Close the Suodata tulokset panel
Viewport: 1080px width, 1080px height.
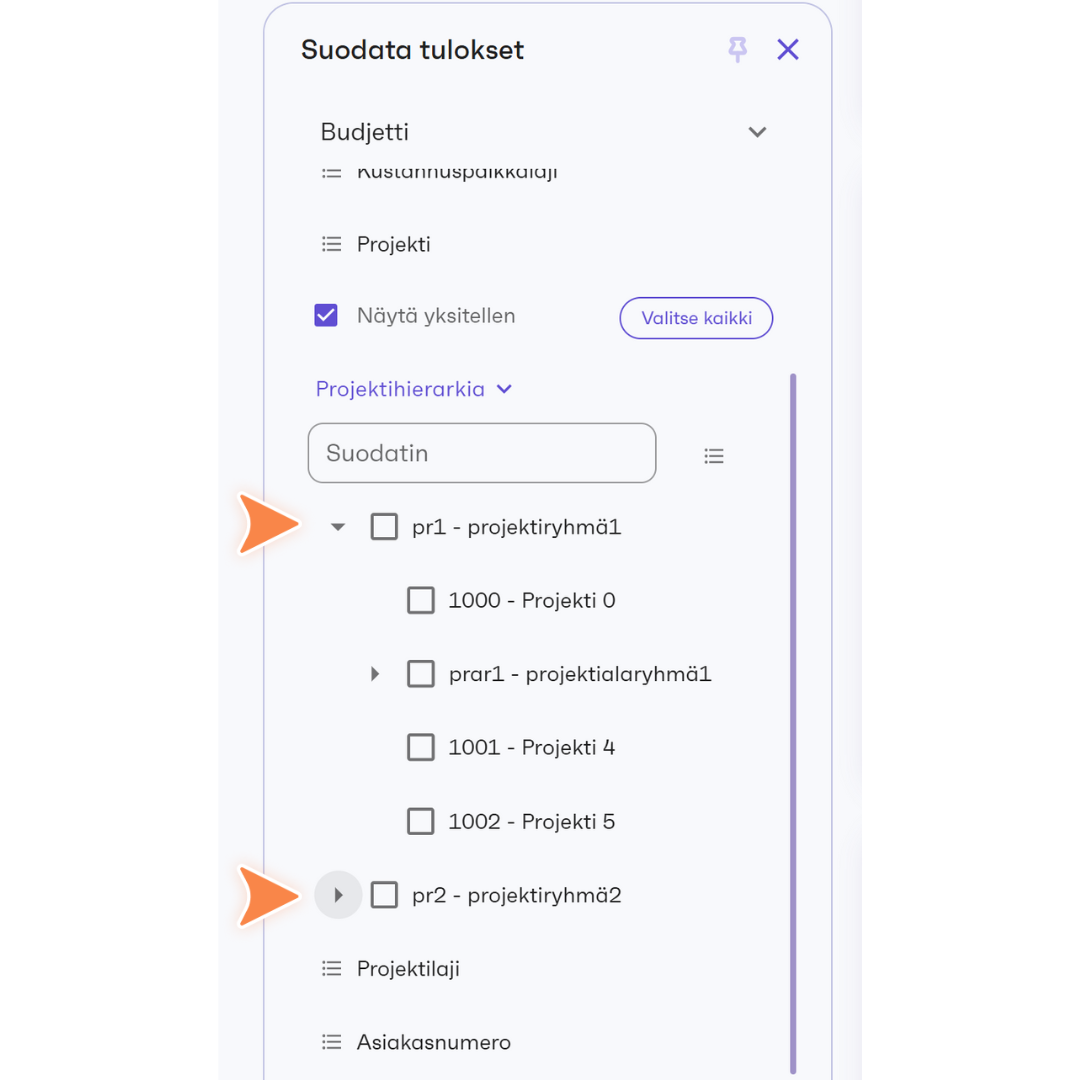[788, 50]
